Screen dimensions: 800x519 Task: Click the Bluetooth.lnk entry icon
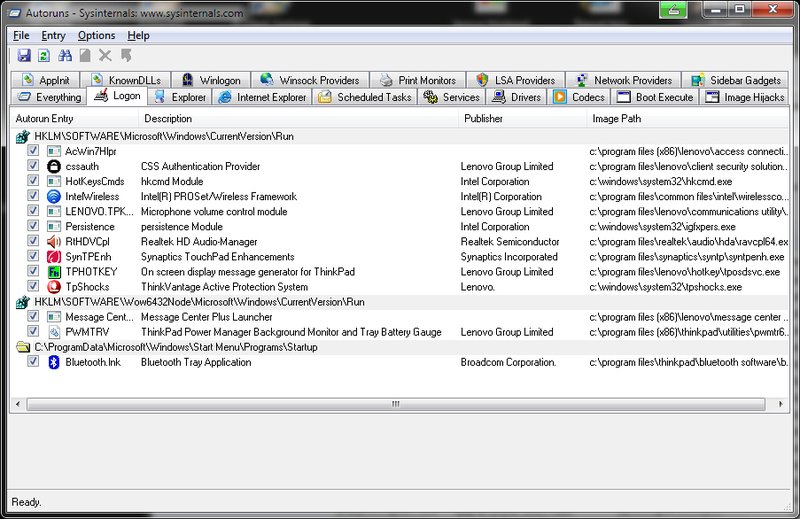(x=54, y=362)
